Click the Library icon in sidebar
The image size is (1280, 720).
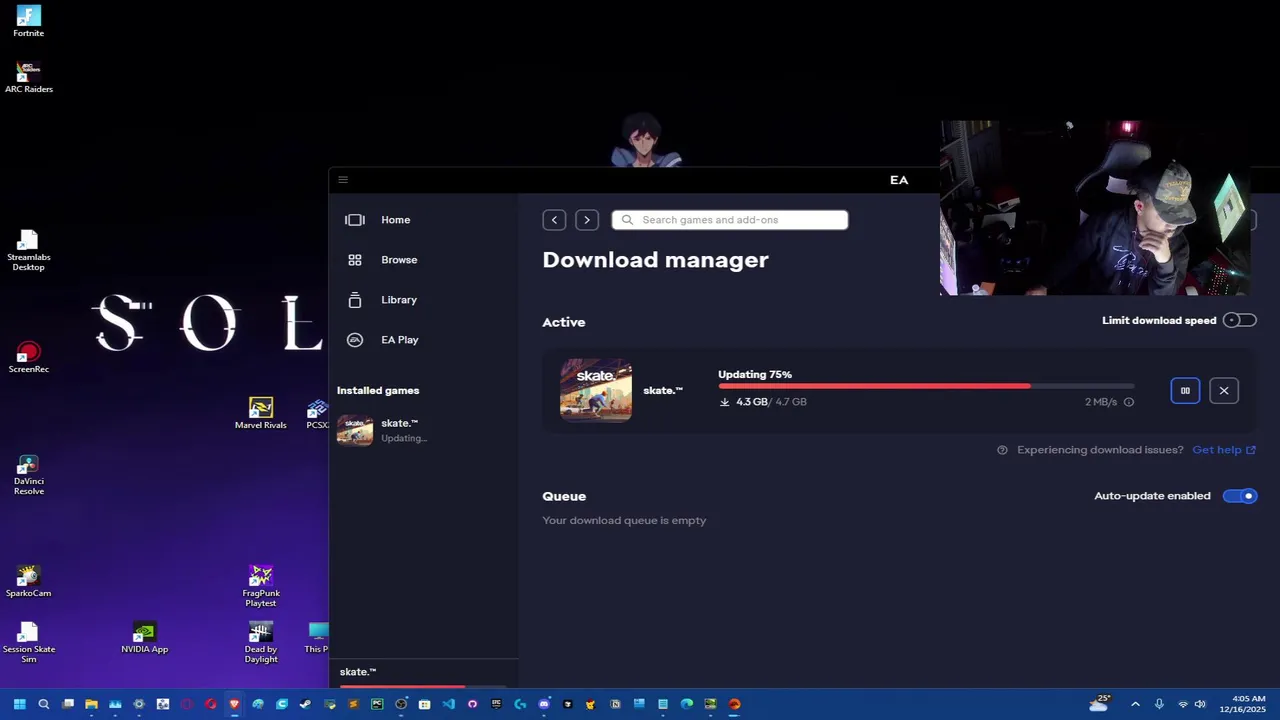point(355,300)
